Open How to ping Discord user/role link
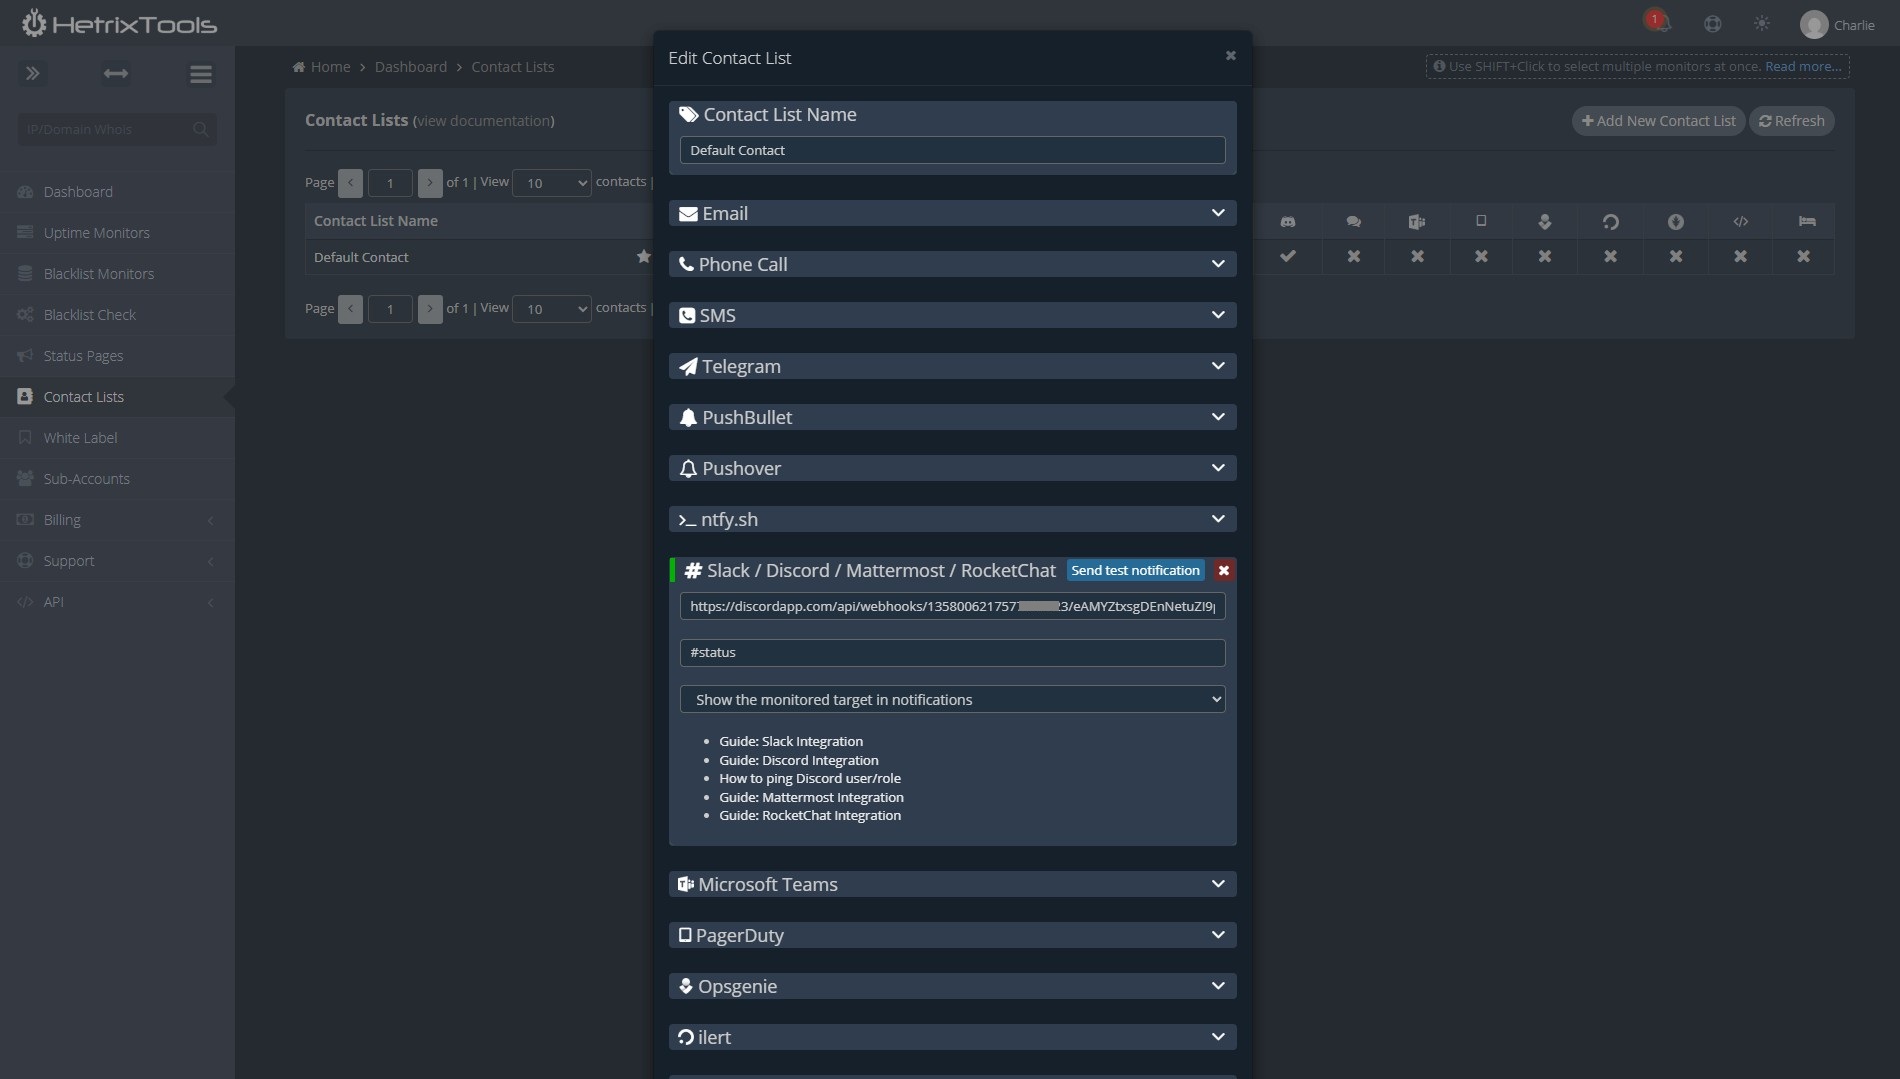This screenshot has height=1079, width=1900. coord(809,778)
